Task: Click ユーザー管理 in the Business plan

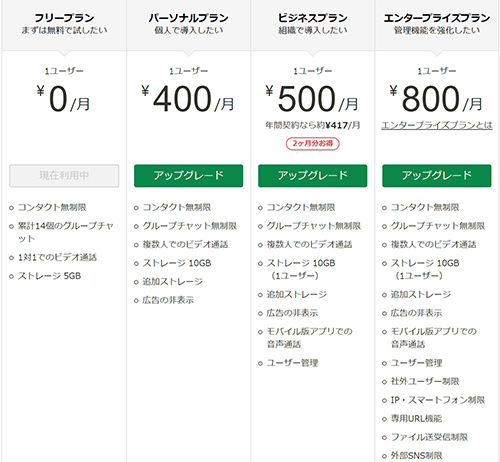Action: point(292,363)
